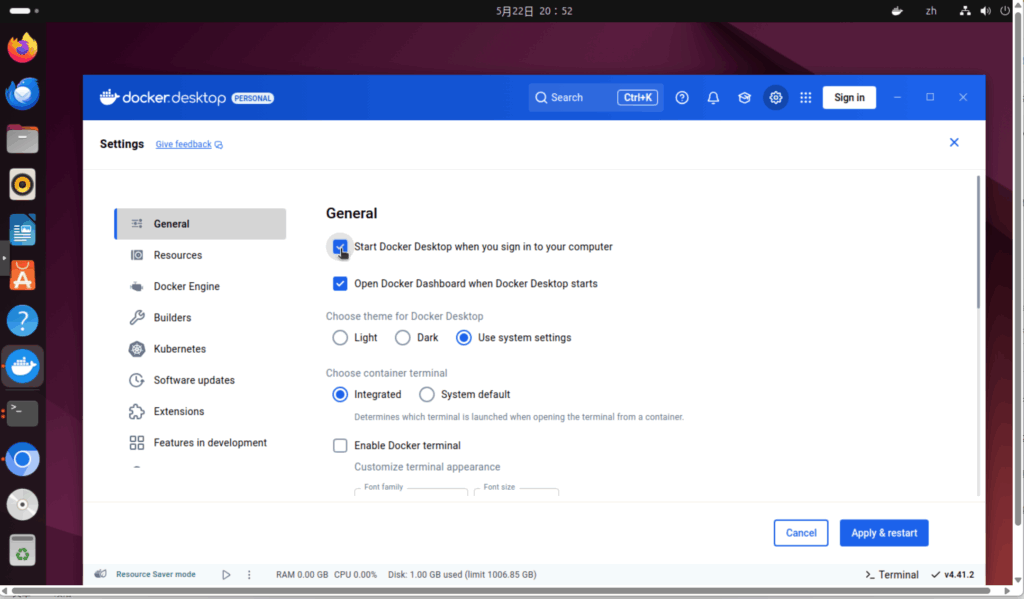Open Terminal from the dock
The image size is (1024, 599).
[22, 413]
